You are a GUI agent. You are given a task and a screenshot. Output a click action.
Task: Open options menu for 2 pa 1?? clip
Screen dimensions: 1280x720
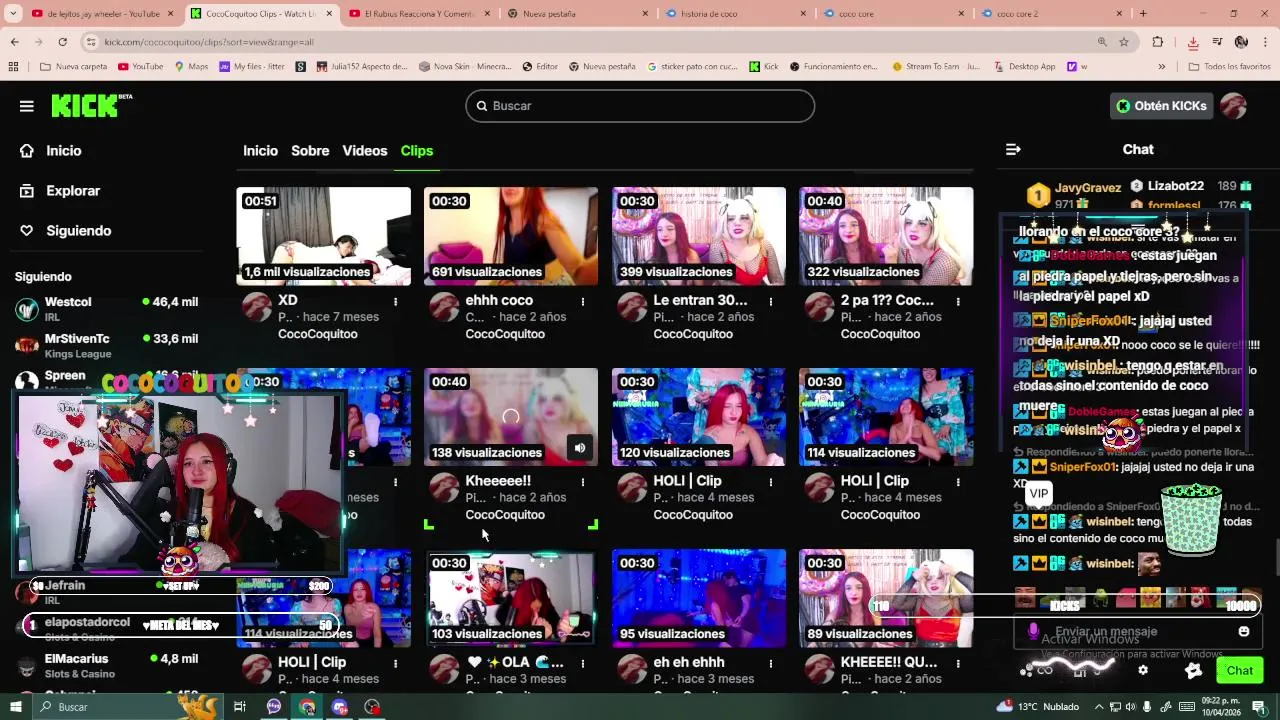pyautogui.click(x=958, y=301)
